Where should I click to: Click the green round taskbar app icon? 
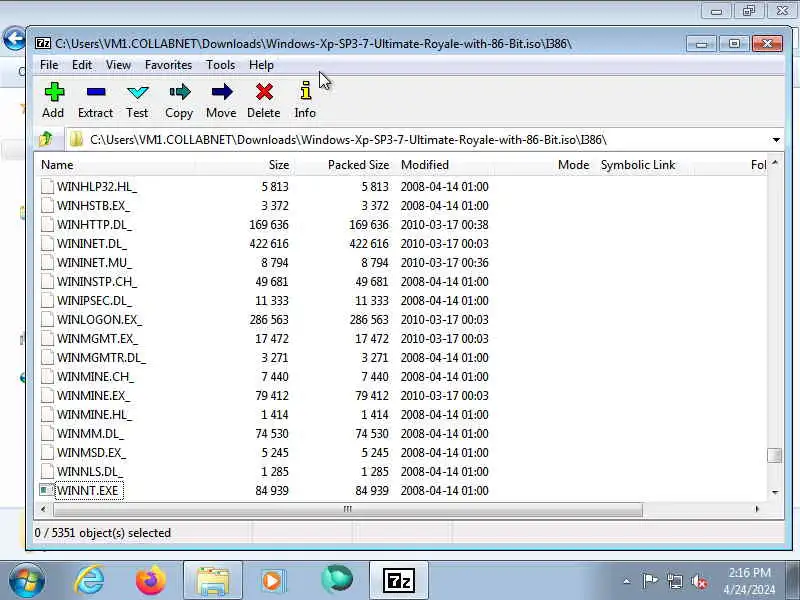point(337,580)
